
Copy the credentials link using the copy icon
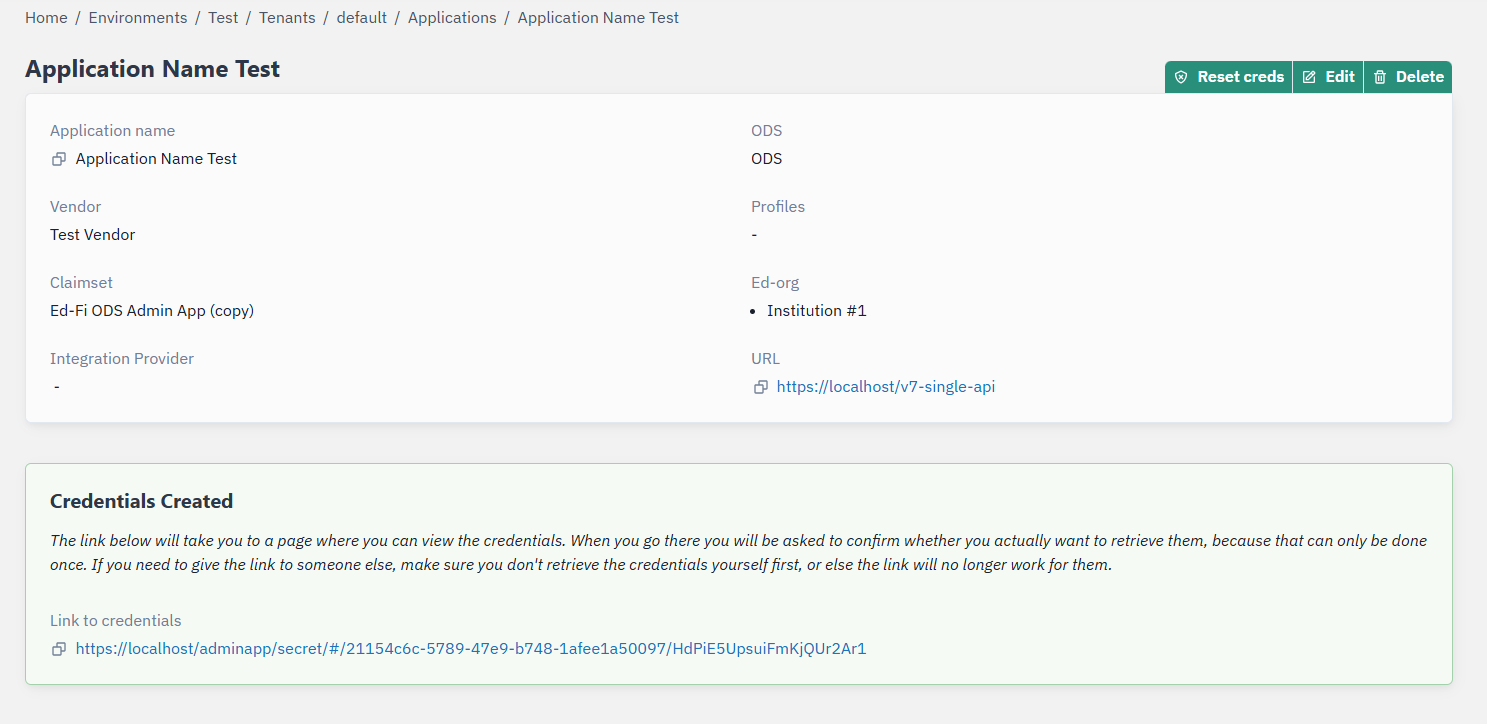click(x=58, y=648)
